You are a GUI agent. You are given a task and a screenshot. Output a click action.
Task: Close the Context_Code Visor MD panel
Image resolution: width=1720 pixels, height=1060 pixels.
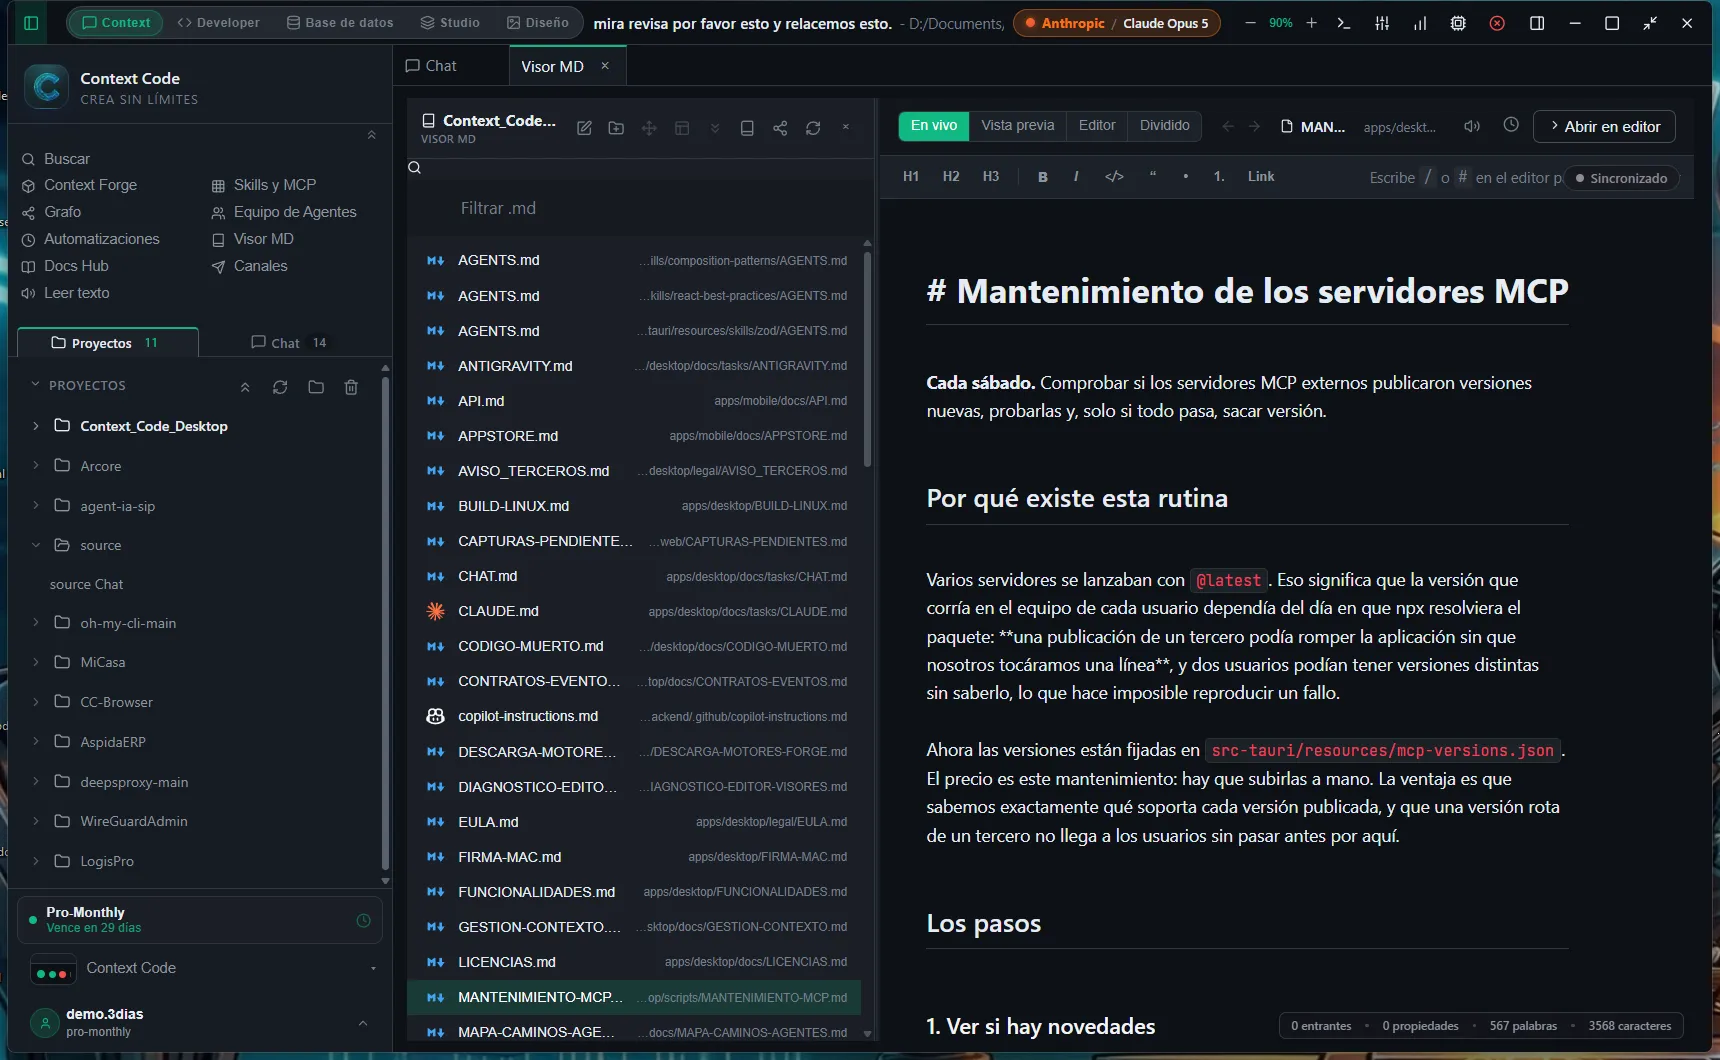846,127
